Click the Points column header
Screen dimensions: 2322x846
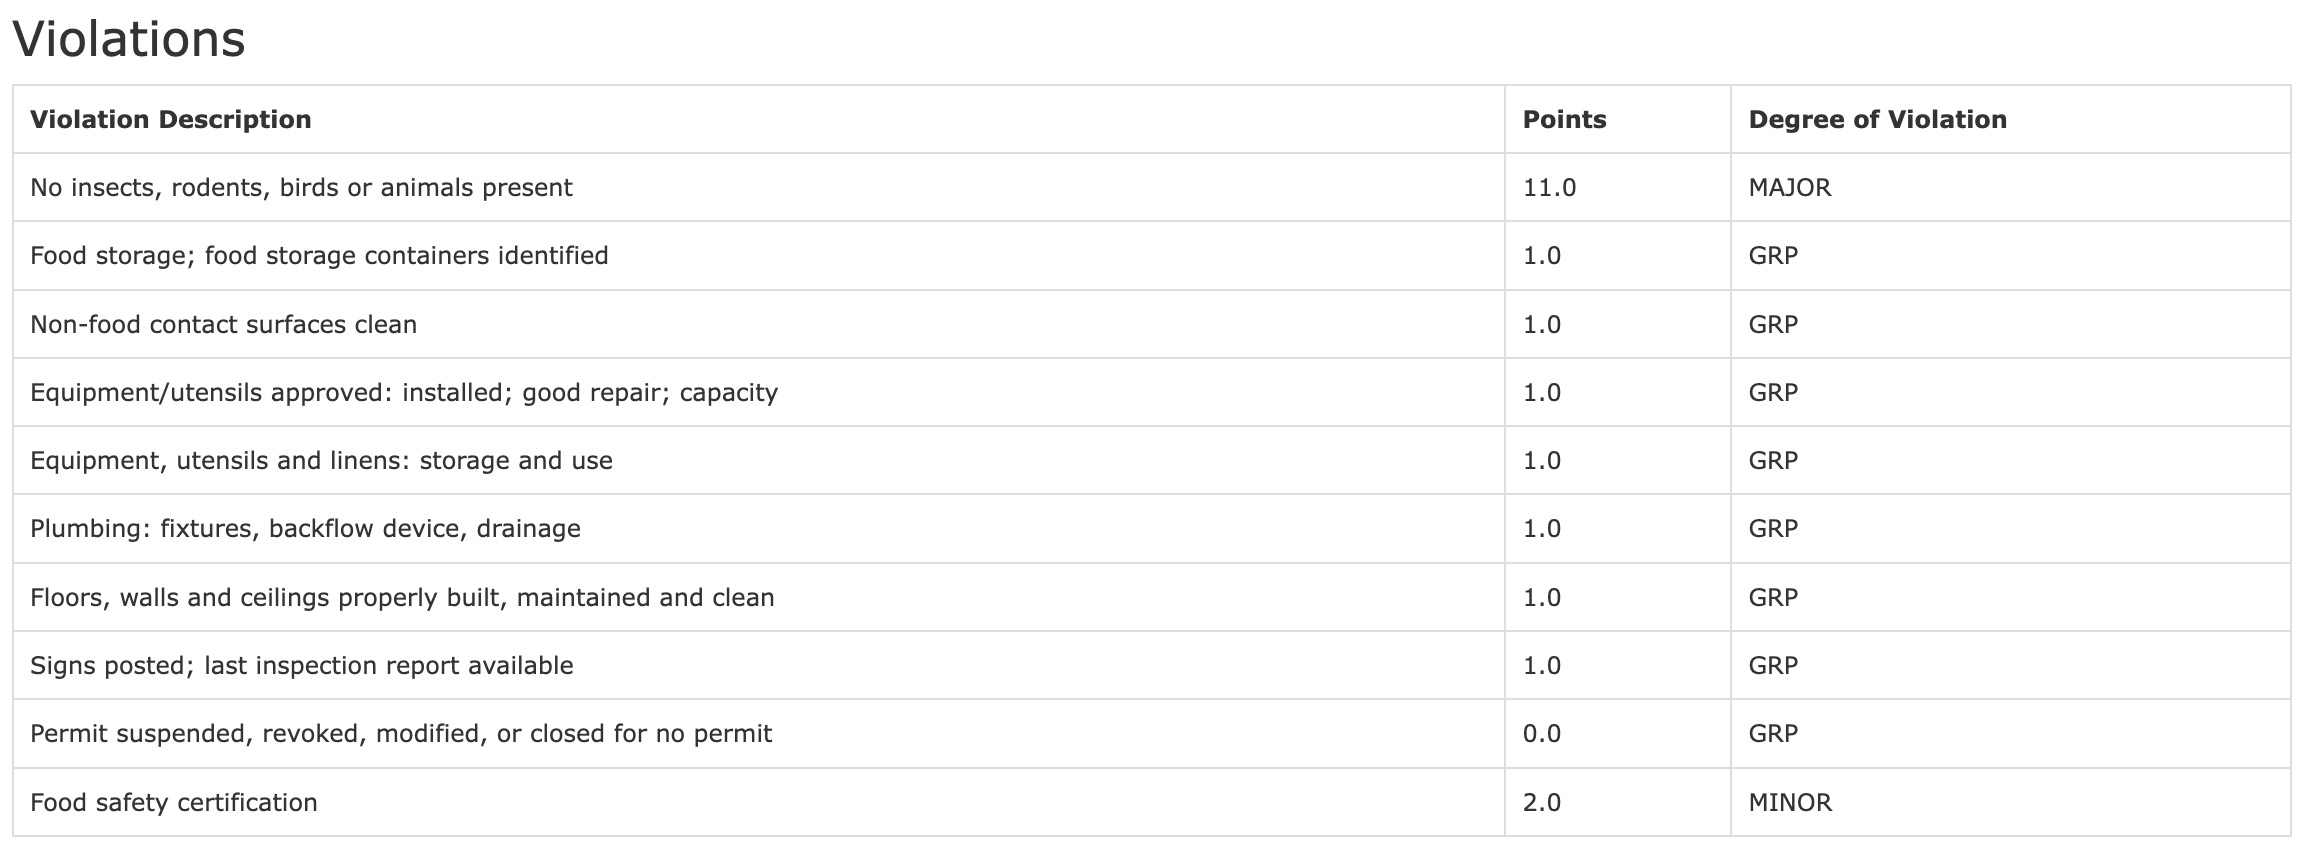click(1564, 120)
